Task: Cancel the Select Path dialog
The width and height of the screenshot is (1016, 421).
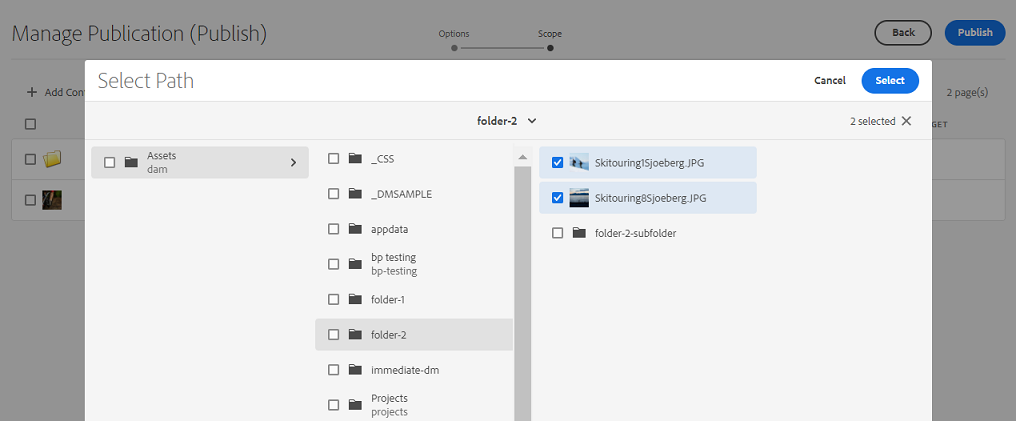Action: tap(830, 81)
